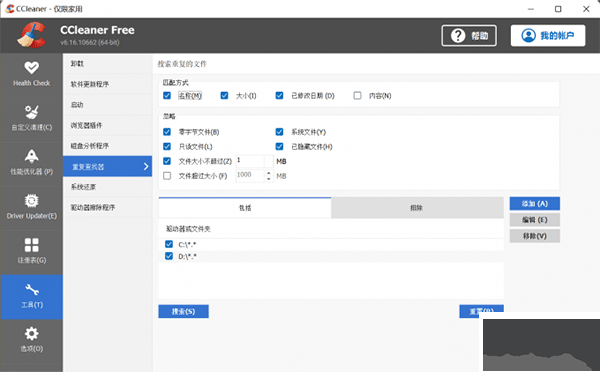The image size is (600, 372).
Task: Open 启动 in the tools menu
Action: click(x=108, y=105)
